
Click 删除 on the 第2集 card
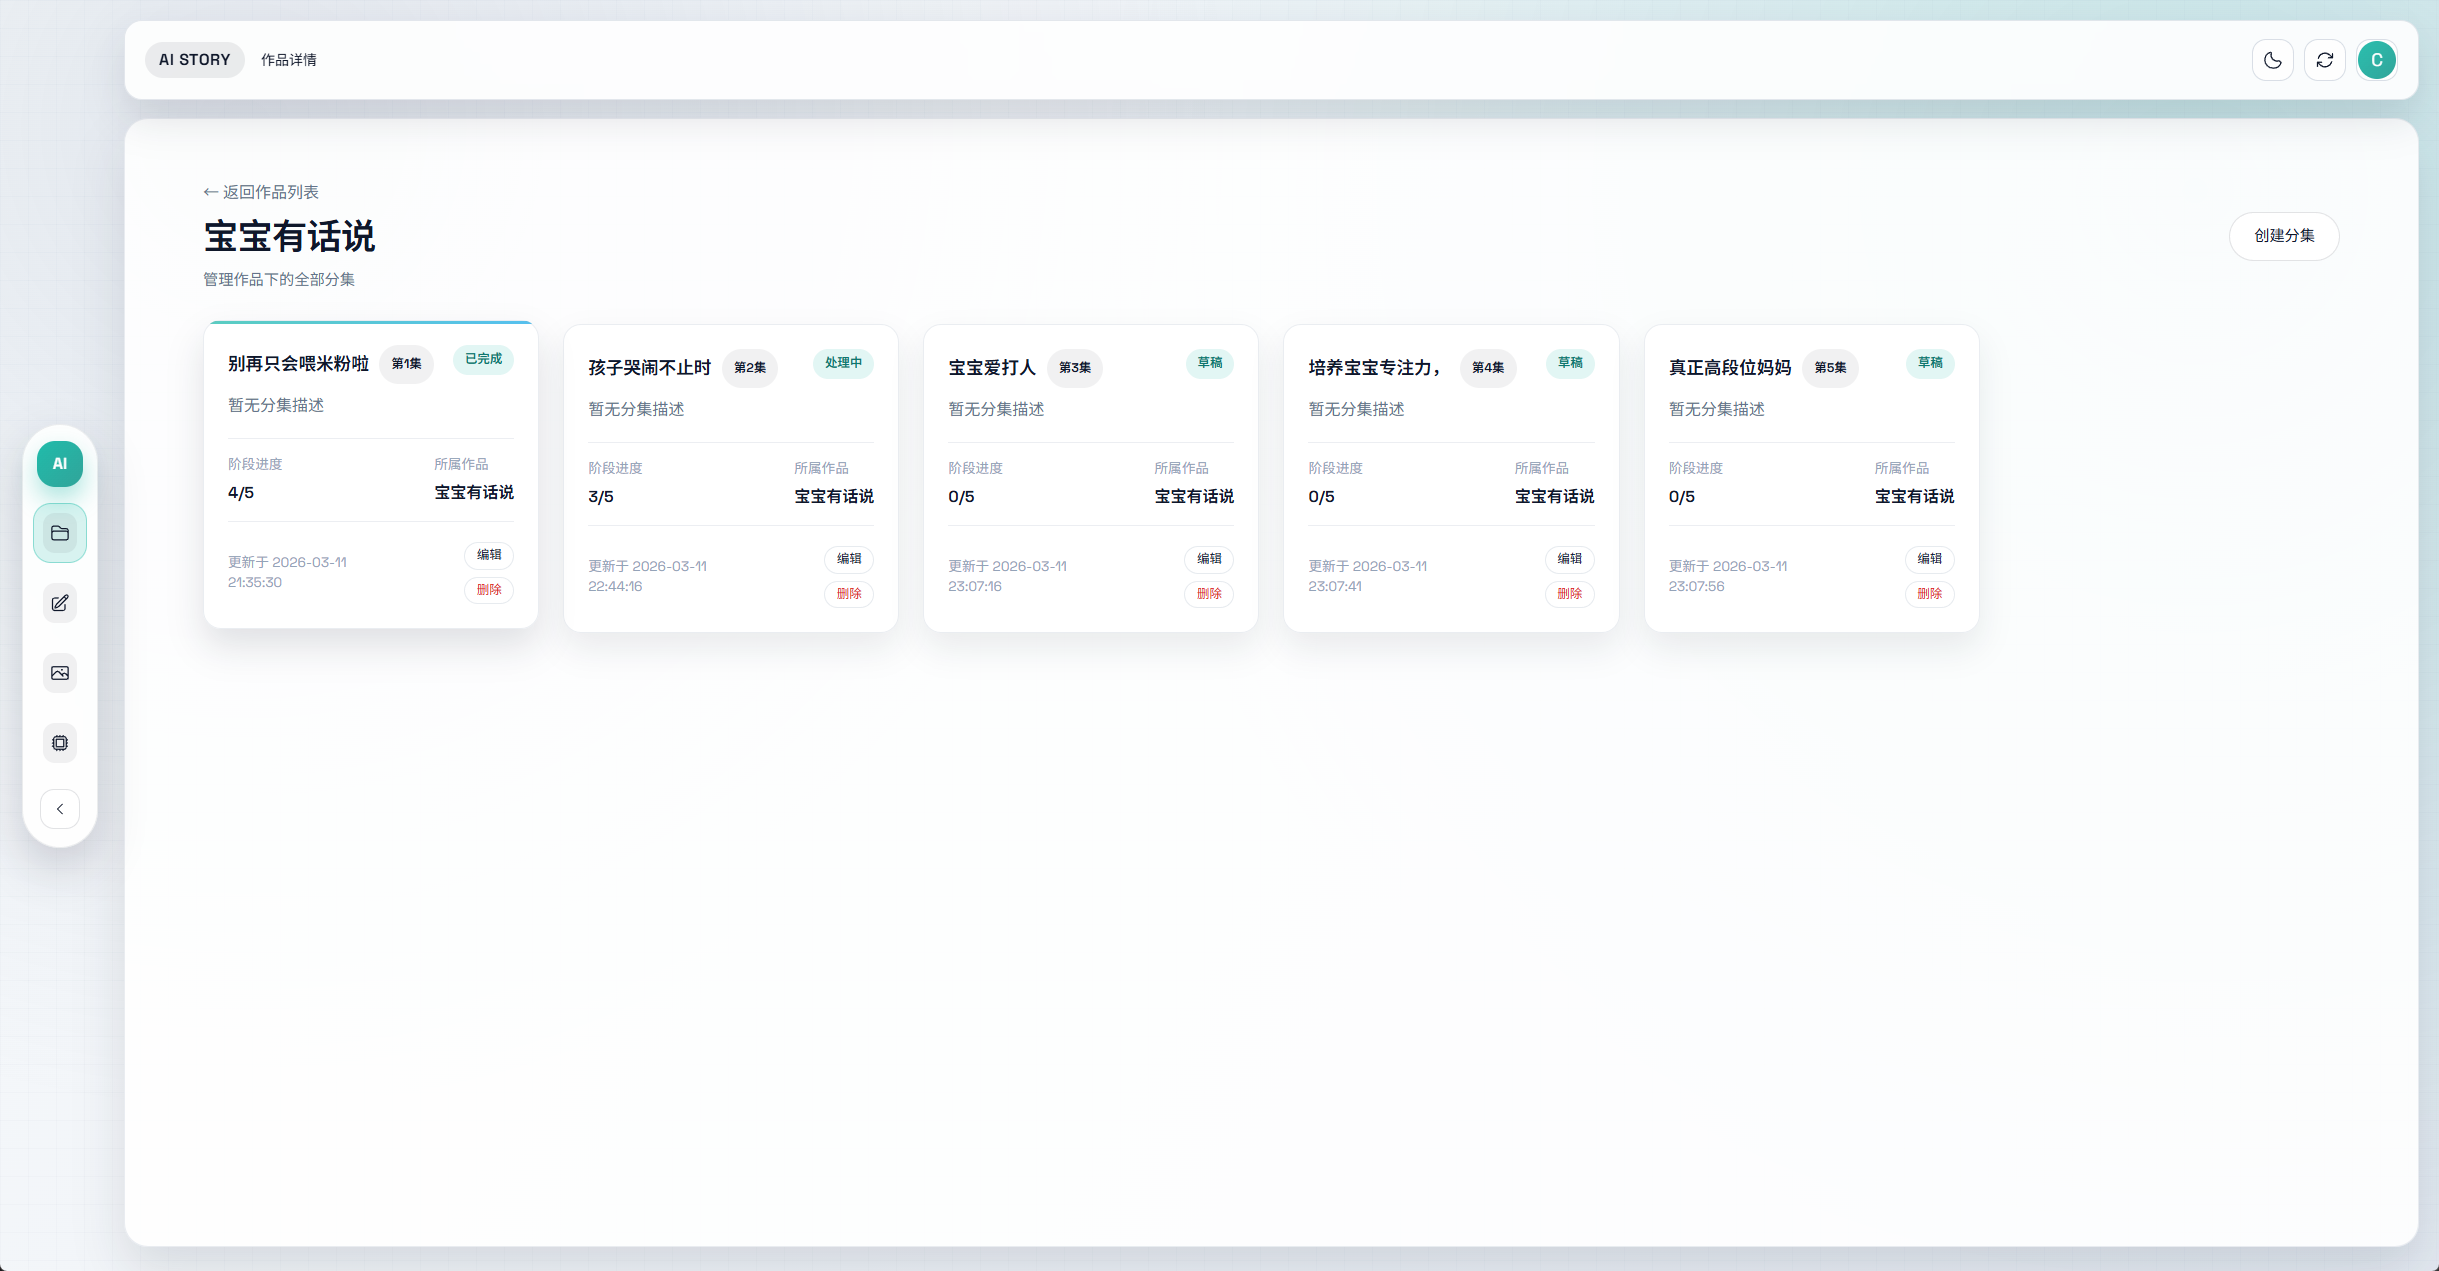click(x=849, y=594)
